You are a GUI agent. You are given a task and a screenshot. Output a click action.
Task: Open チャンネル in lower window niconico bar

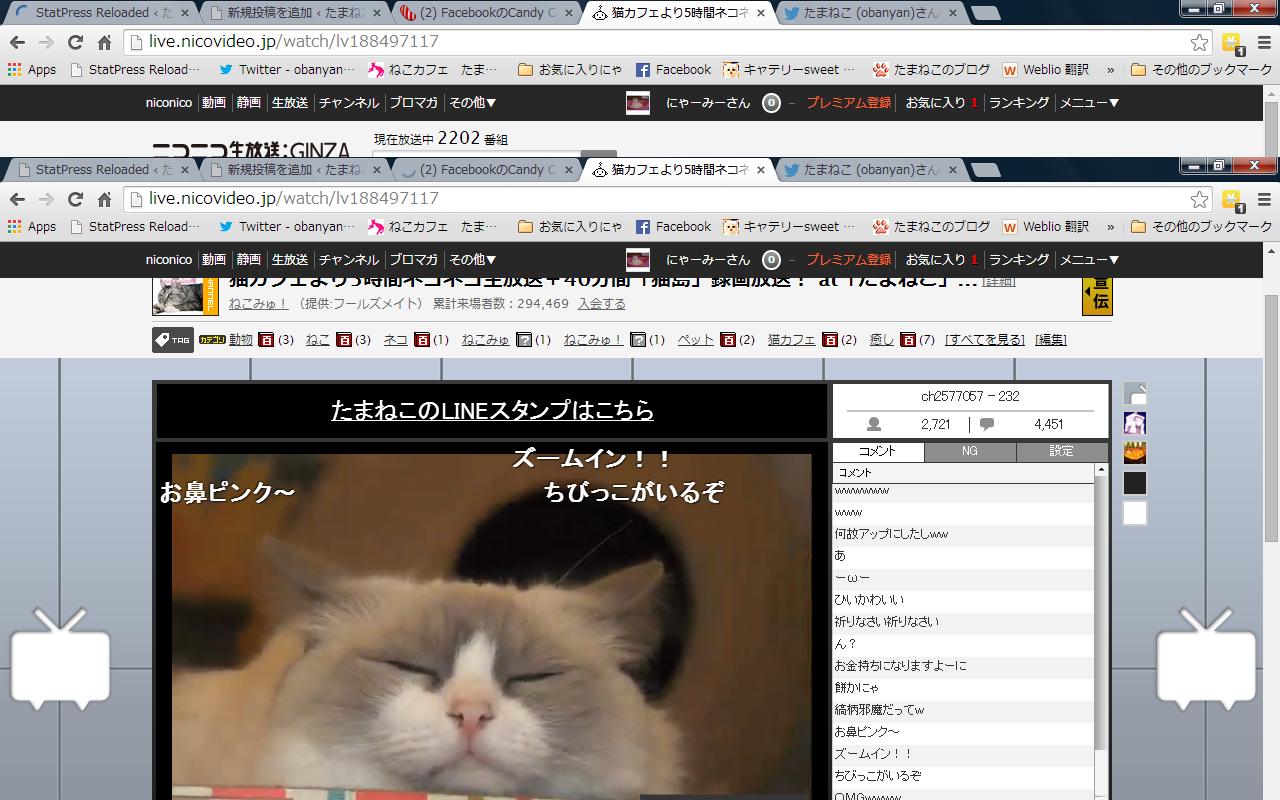click(x=349, y=260)
